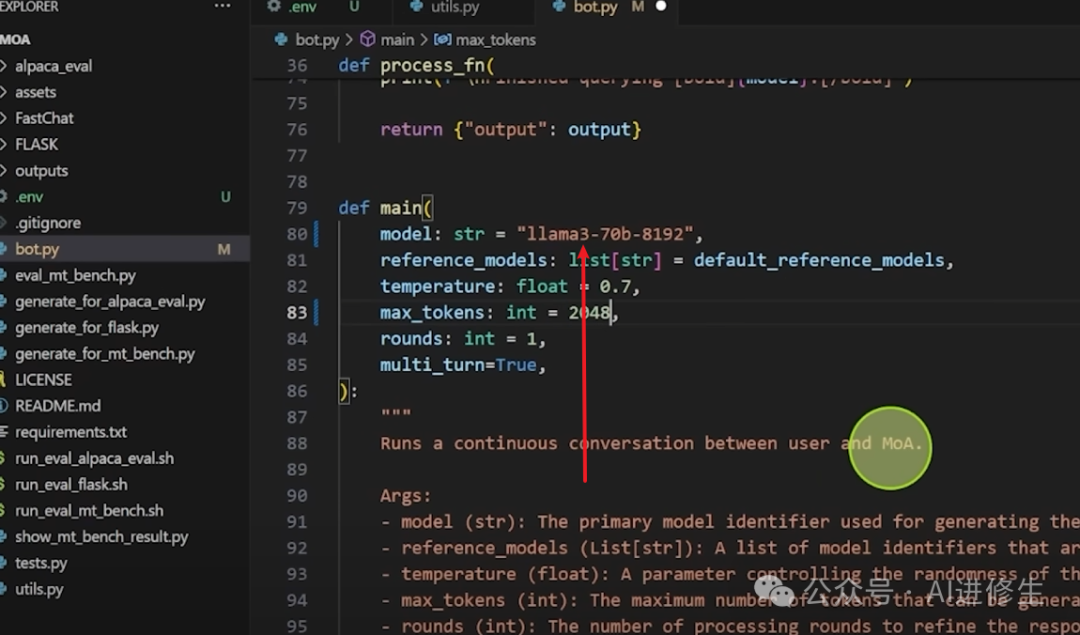Open the LICENSE file
This screenshot has height=635, width=1080.
click(43, 380)
